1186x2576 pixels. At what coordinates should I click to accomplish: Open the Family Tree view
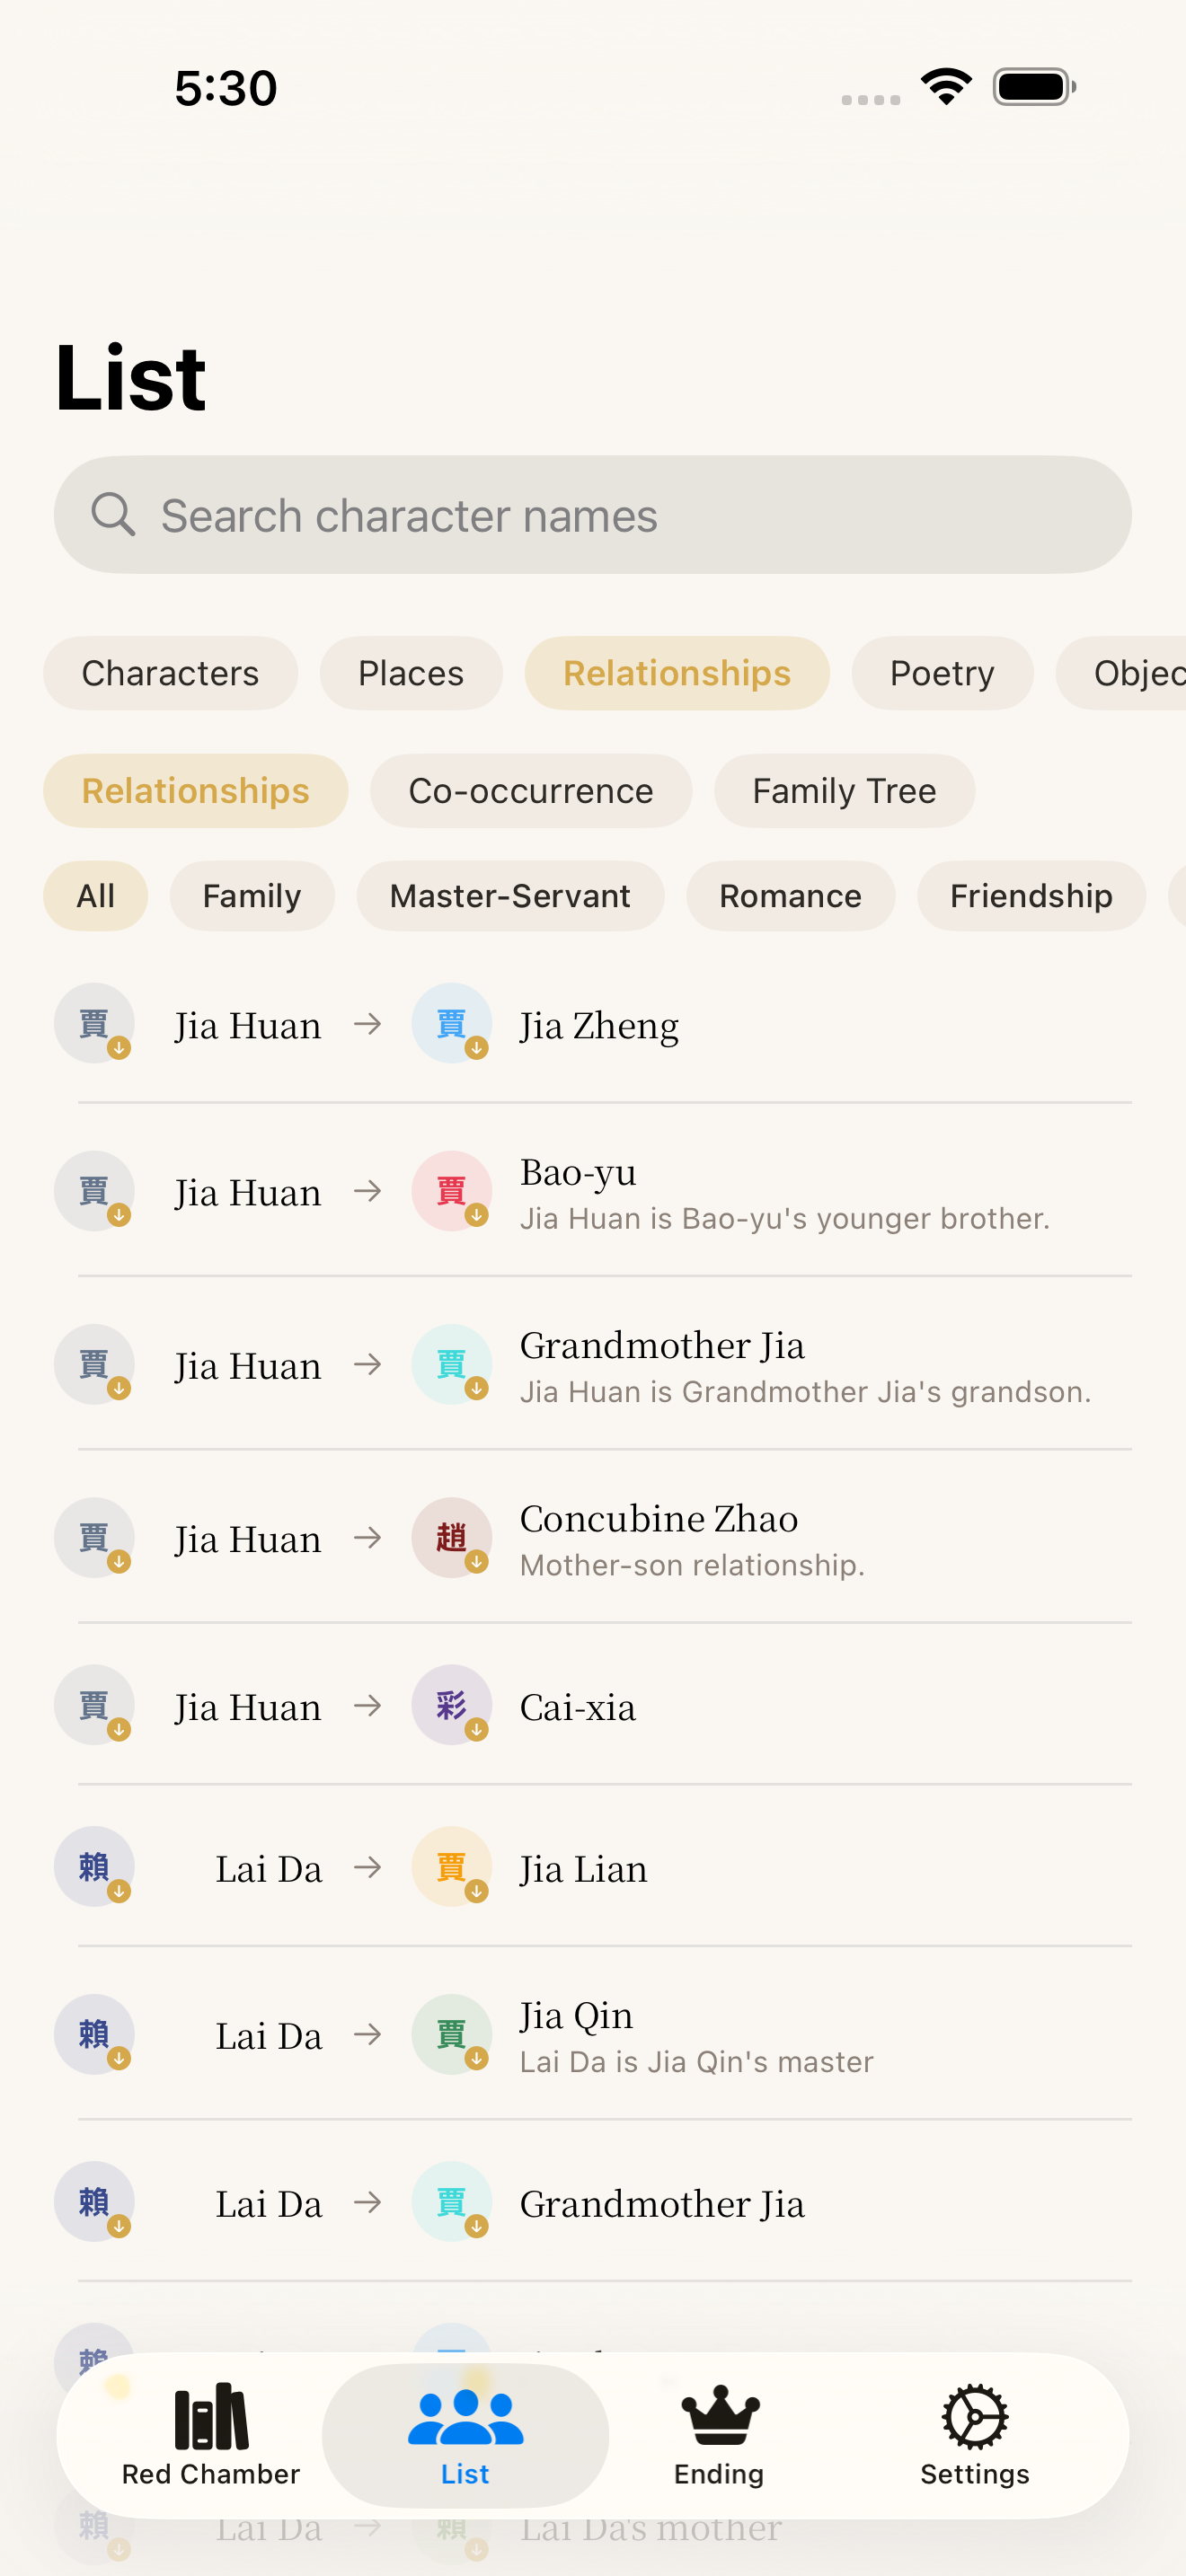844,791
